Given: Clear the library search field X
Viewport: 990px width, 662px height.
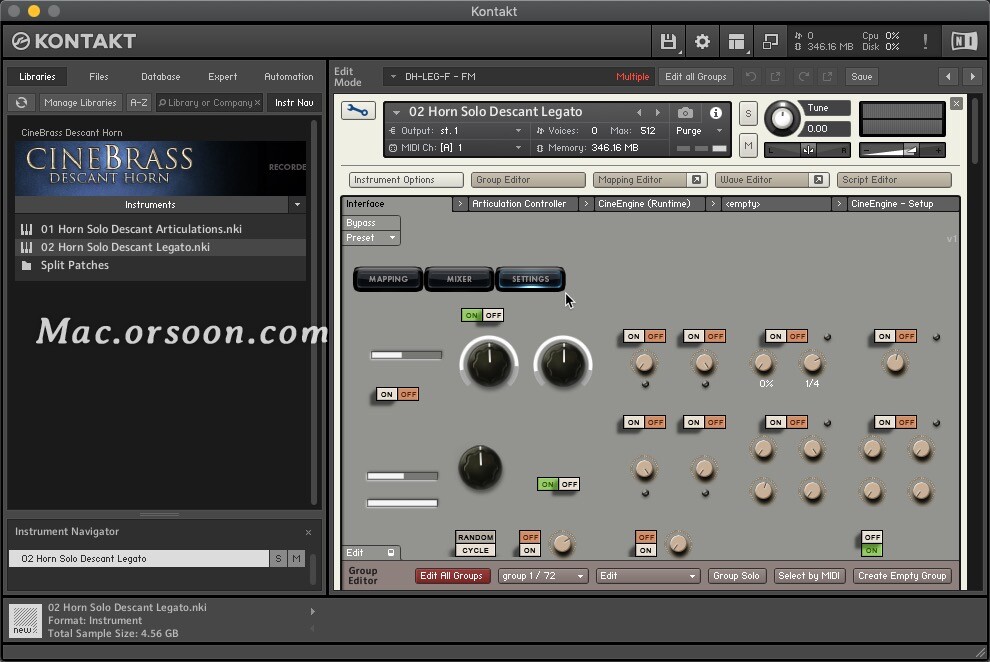Looking at the screenshot, I should pos(257,102).
